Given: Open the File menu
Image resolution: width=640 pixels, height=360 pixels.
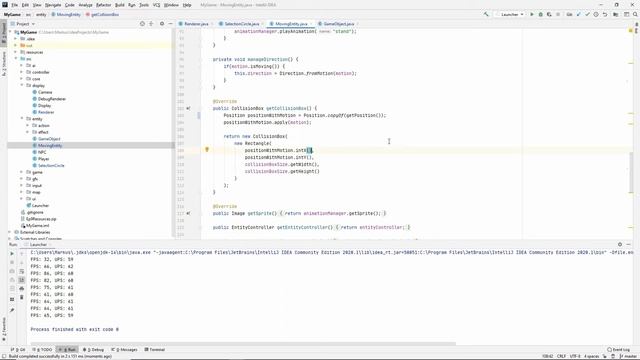Looking at the screenshot, I should click(x=14, y=5).
